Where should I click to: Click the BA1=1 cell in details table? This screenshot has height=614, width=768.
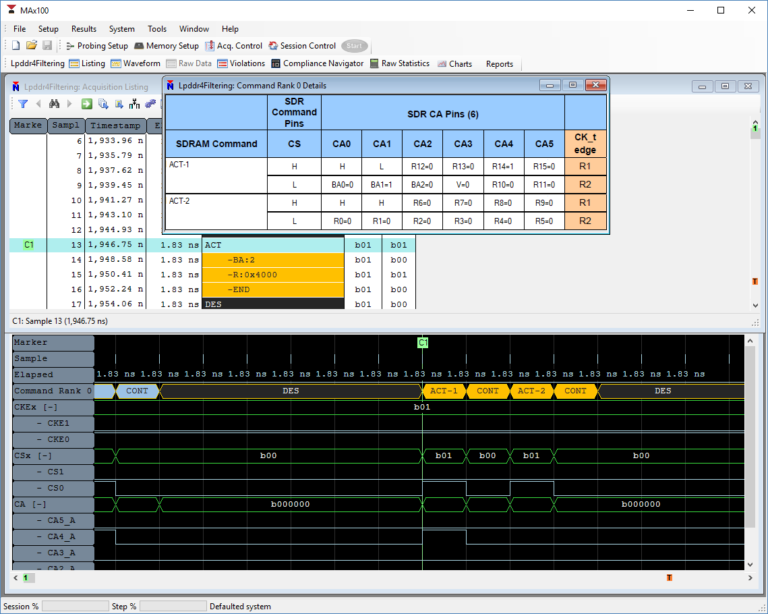(x=382, y=185)
